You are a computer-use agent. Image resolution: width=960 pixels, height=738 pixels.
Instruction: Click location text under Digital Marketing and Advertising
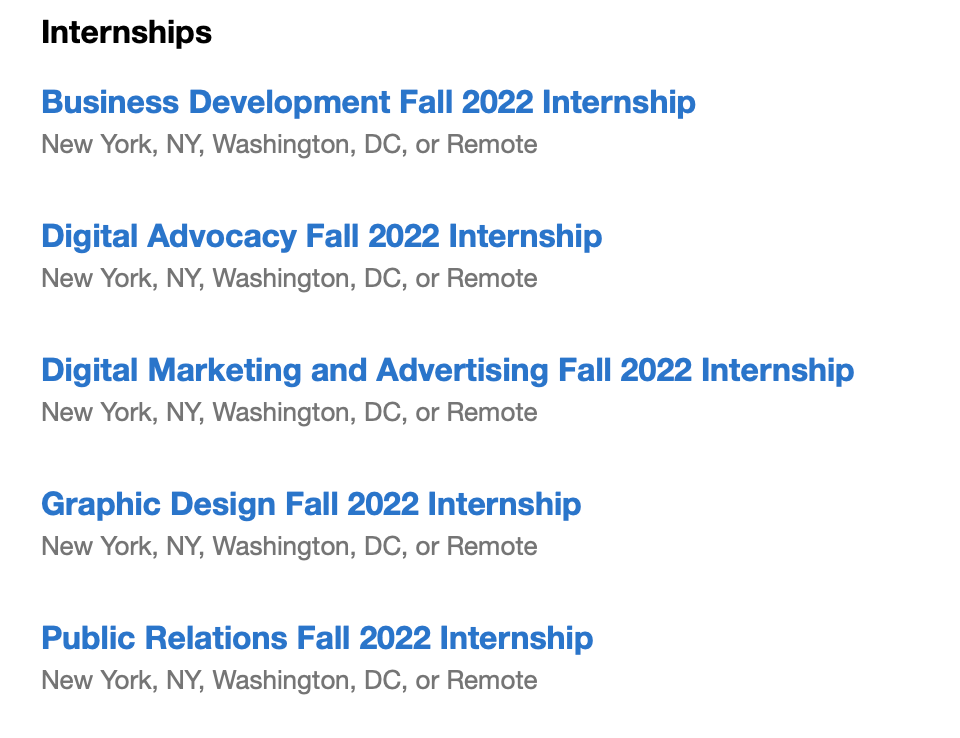289,413
